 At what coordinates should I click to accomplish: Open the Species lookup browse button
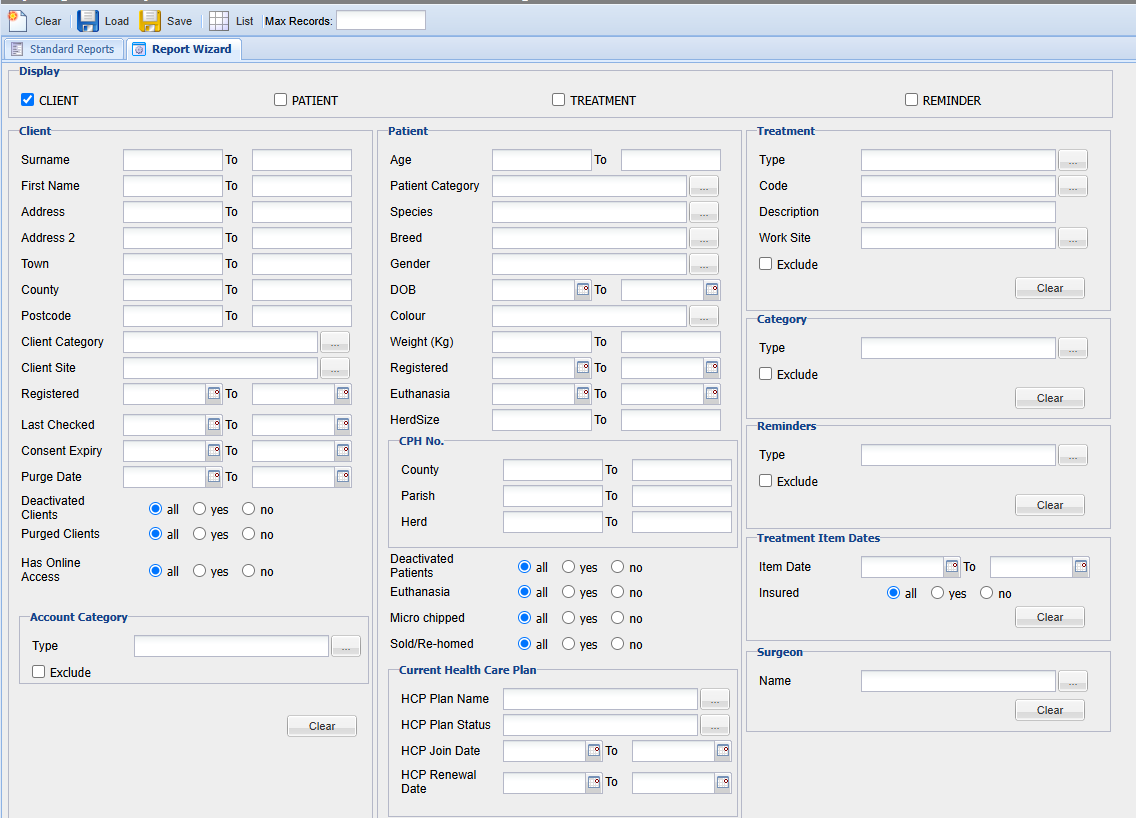click(x=704, y=212)
